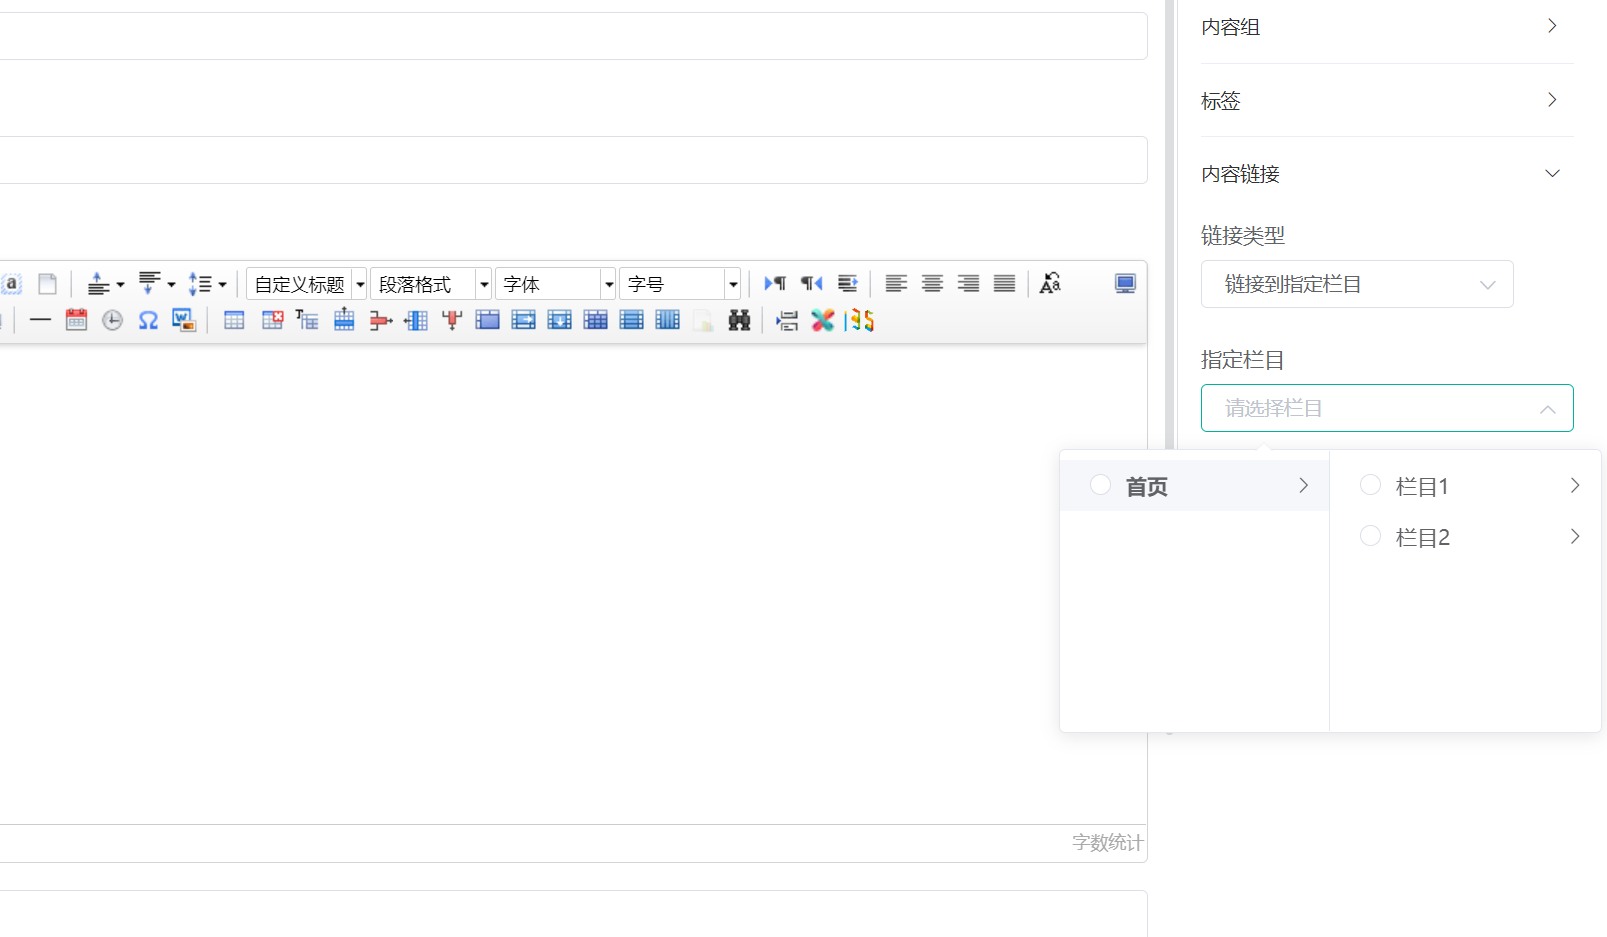The image size is (1607, 937).
Task: Select the 栏目1 radio button
Action: point(1370,485)
